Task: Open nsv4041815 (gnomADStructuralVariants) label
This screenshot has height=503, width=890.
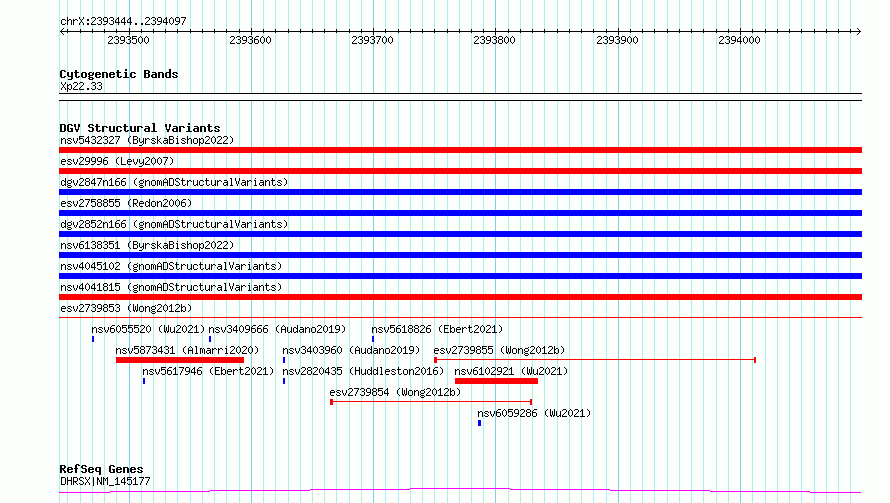Action: tap(171, 287)
